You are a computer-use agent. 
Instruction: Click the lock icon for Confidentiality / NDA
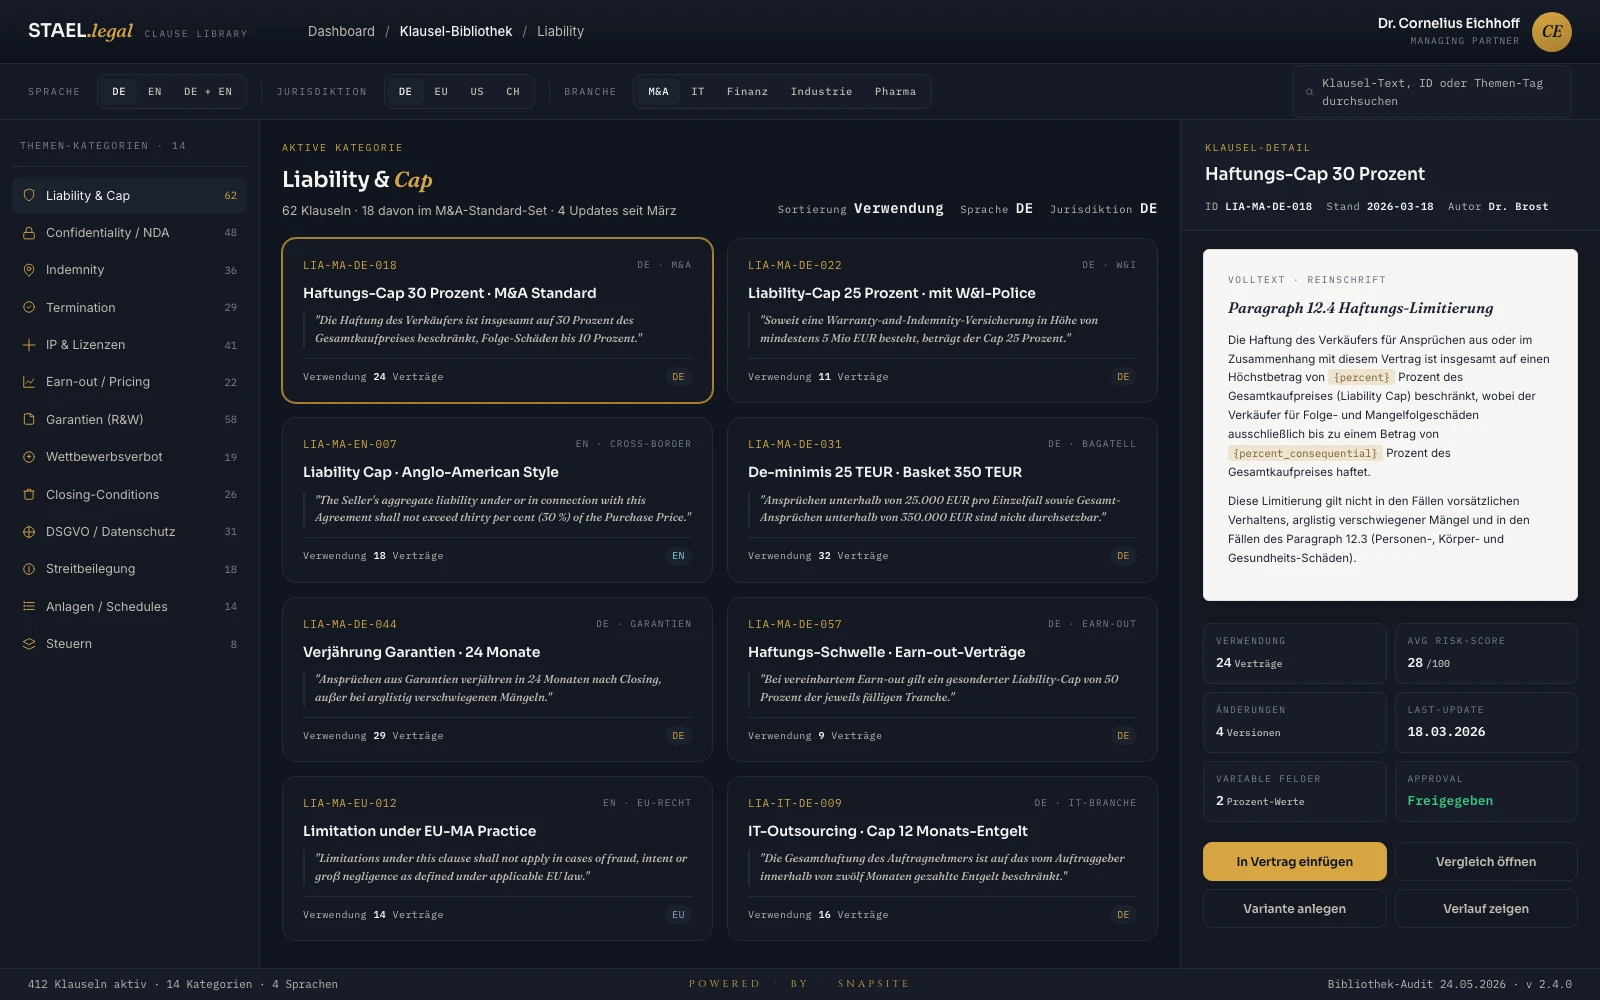pyautogui.click(x=29, y=232)
